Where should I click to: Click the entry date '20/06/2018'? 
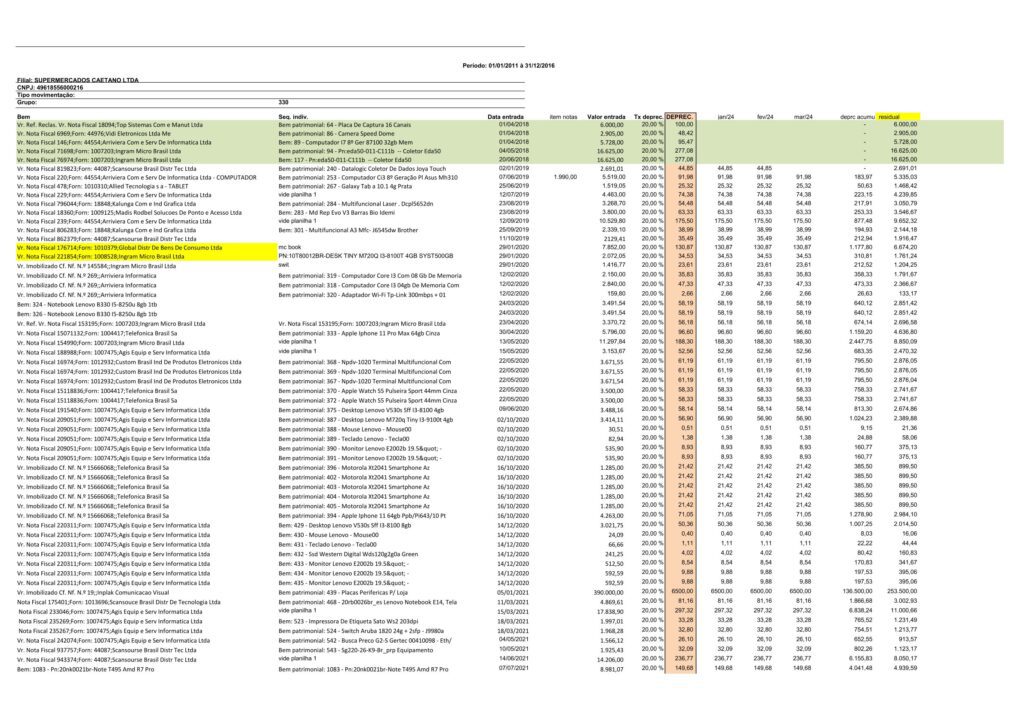tap(513, 159)
